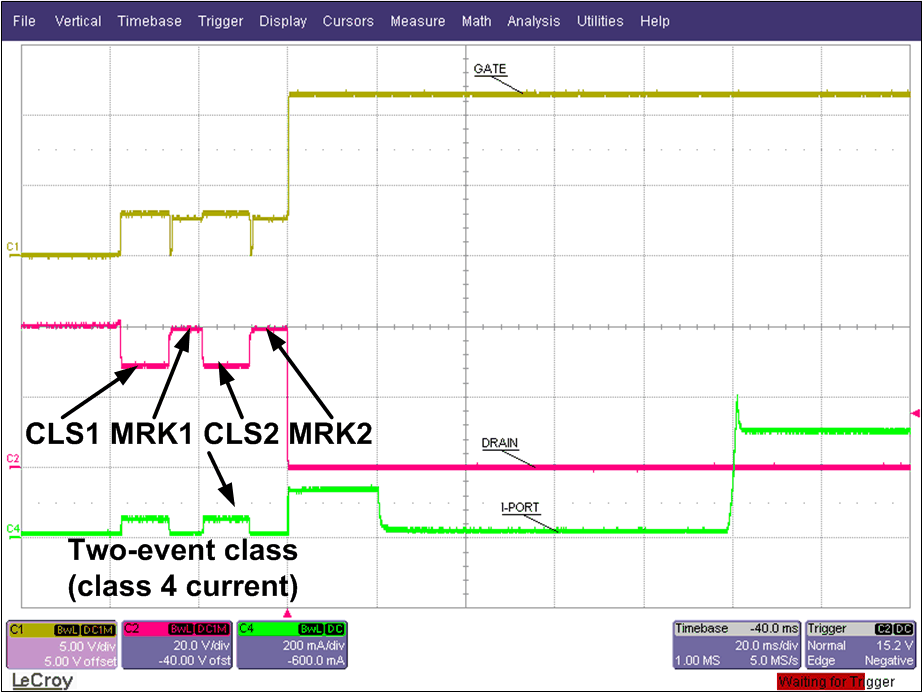Toggle Normal trigger mode in Trigger box
Screen dimensions: 922x692
[826, 645]
